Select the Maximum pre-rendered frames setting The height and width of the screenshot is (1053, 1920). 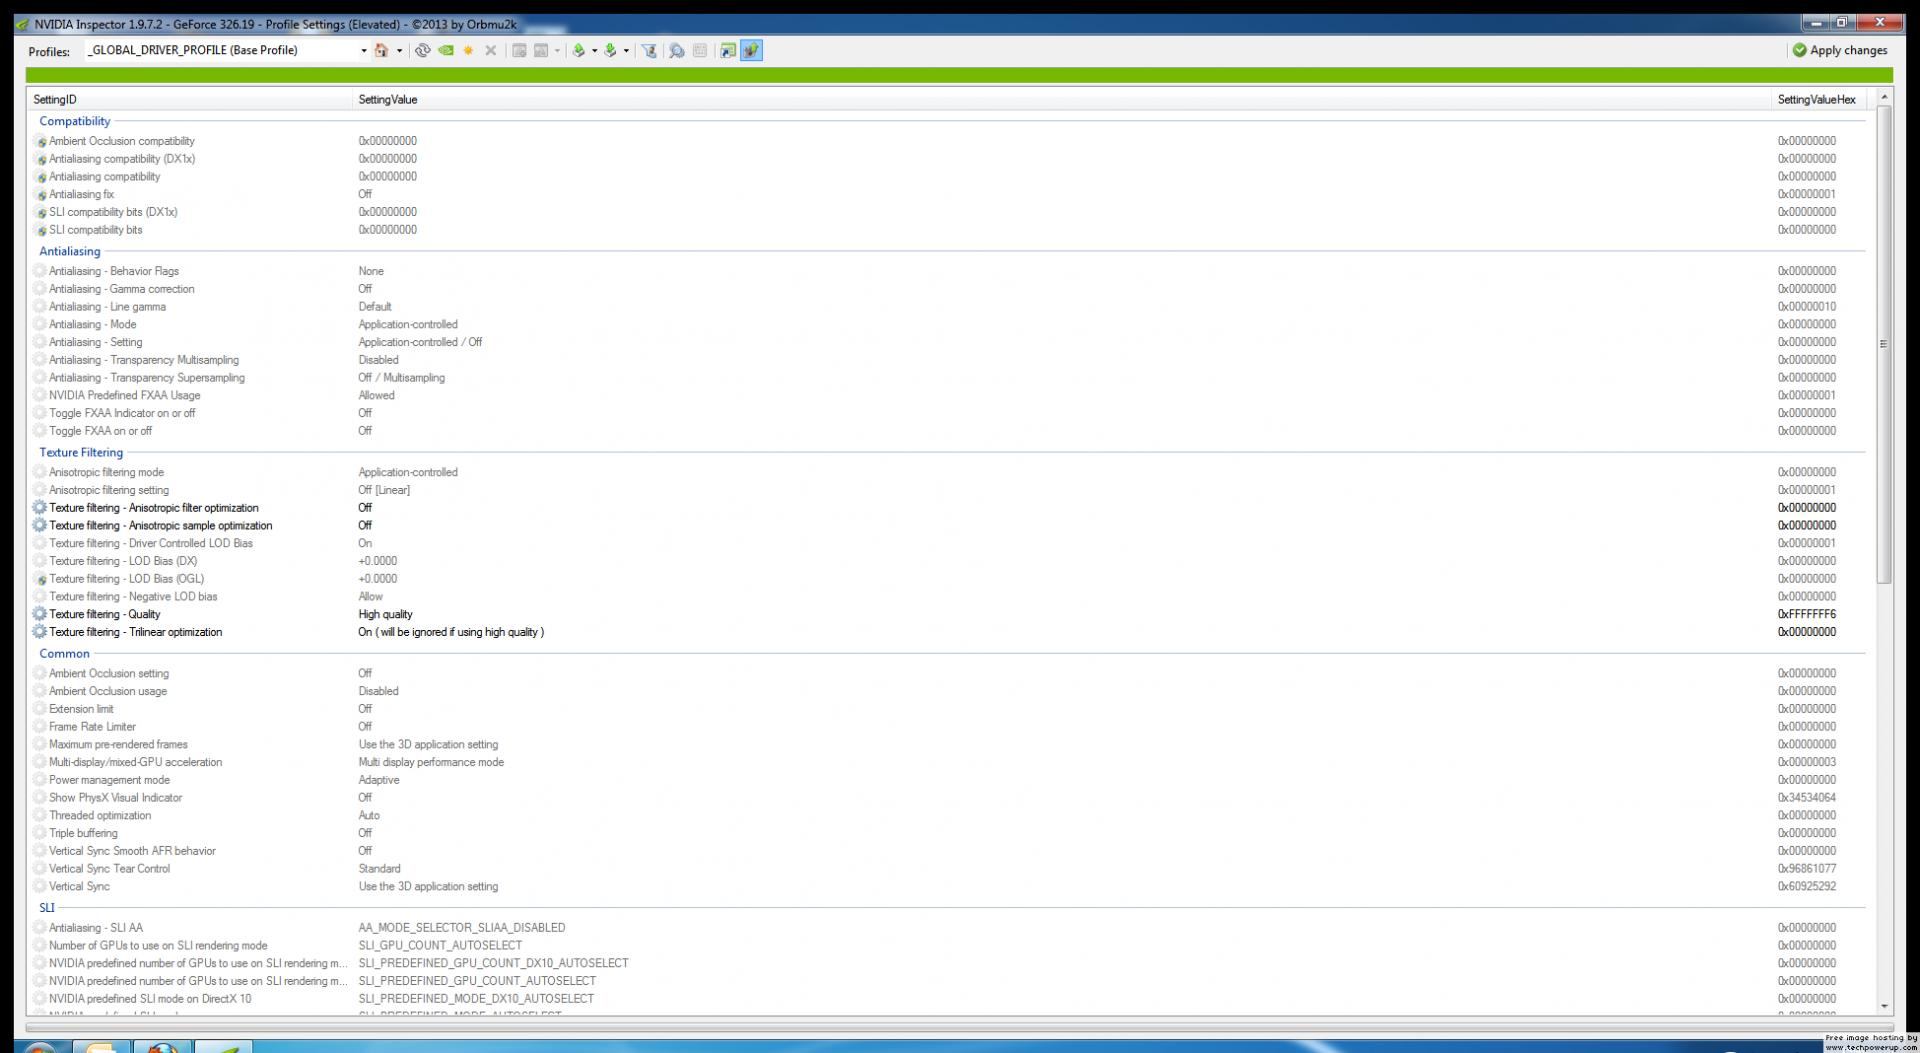coord(948,744)
